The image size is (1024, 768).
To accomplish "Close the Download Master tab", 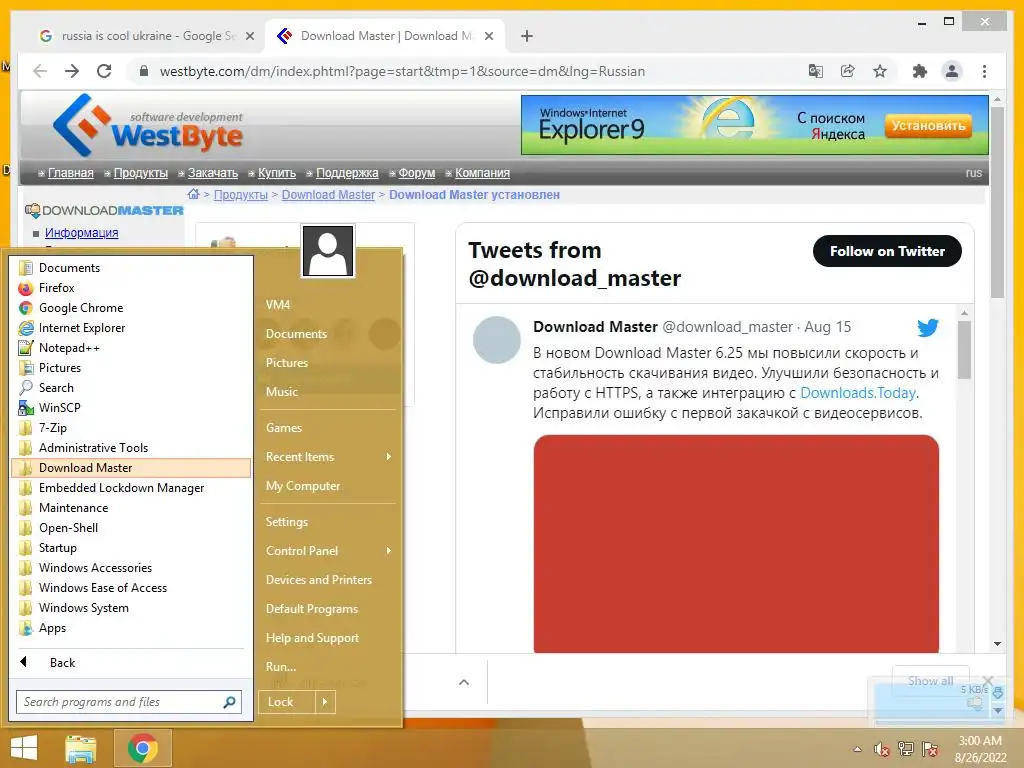I will pyautogui.click(x=488, y=36).
